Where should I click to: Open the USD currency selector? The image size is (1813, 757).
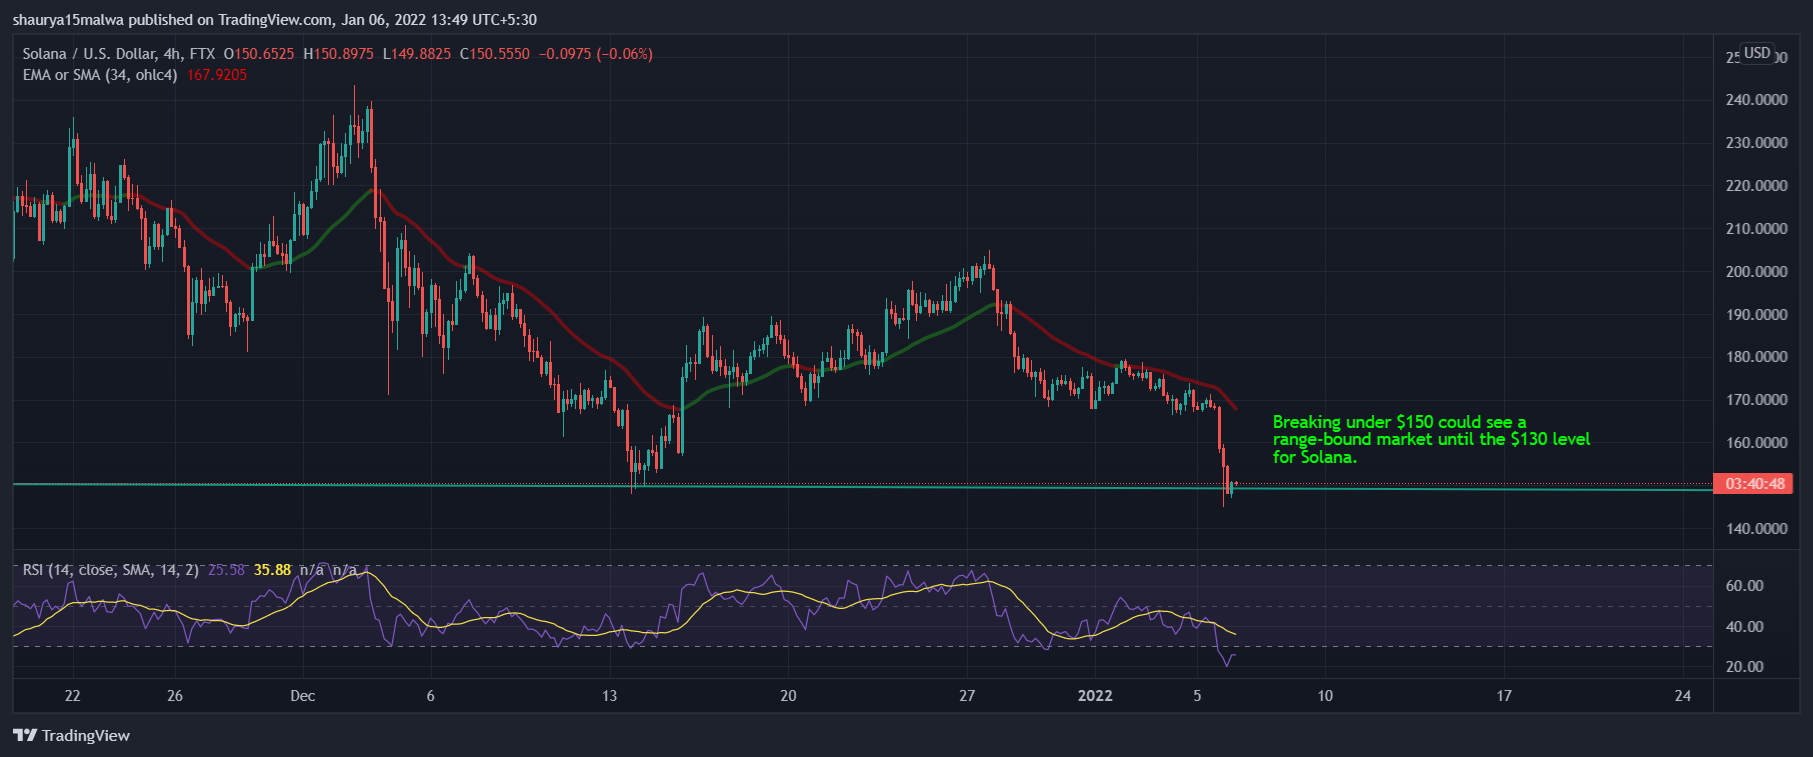pos(1757,54)
